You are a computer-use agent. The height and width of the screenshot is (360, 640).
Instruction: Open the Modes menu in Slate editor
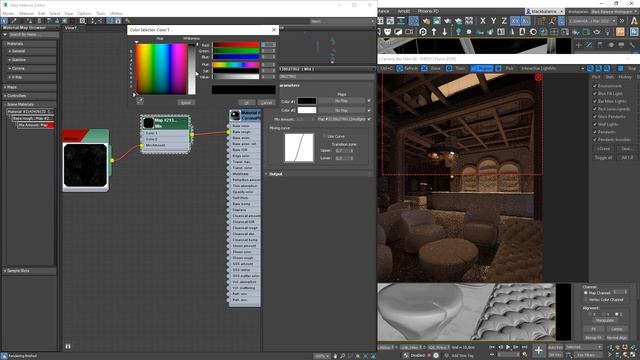click(9, 13)
